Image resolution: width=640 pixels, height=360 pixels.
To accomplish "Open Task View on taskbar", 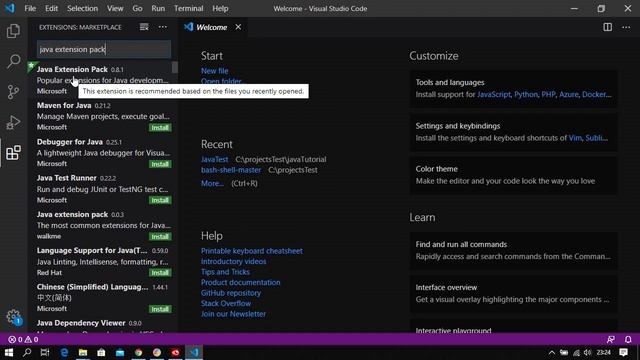I will coord(45,352).
